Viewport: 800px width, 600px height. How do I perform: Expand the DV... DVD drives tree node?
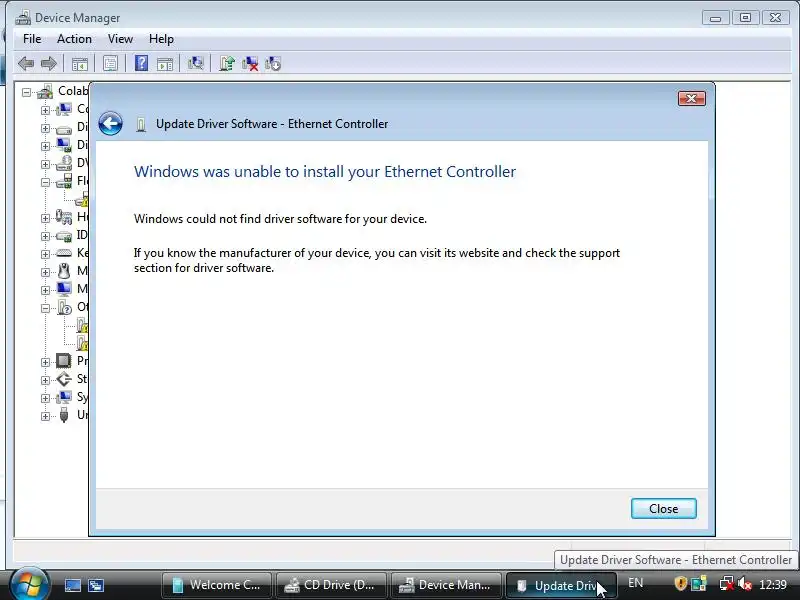click(x=45, y=164)
